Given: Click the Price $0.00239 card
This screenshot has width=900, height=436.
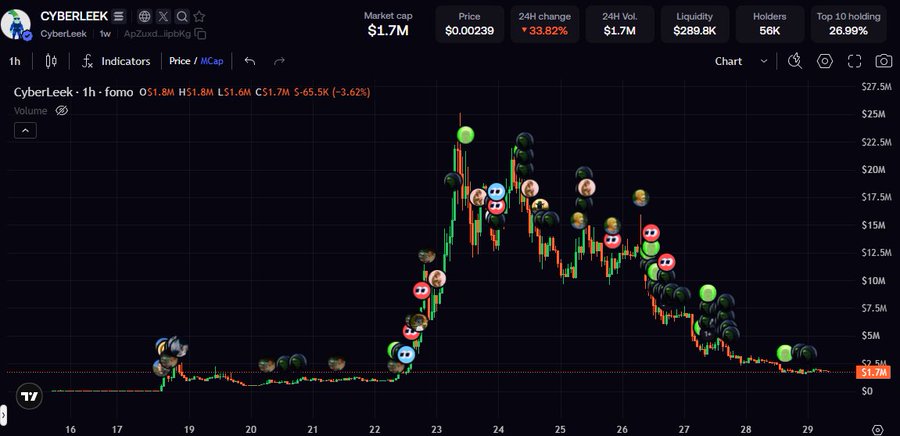Looking at the screenshot, I should click(470, 24).
